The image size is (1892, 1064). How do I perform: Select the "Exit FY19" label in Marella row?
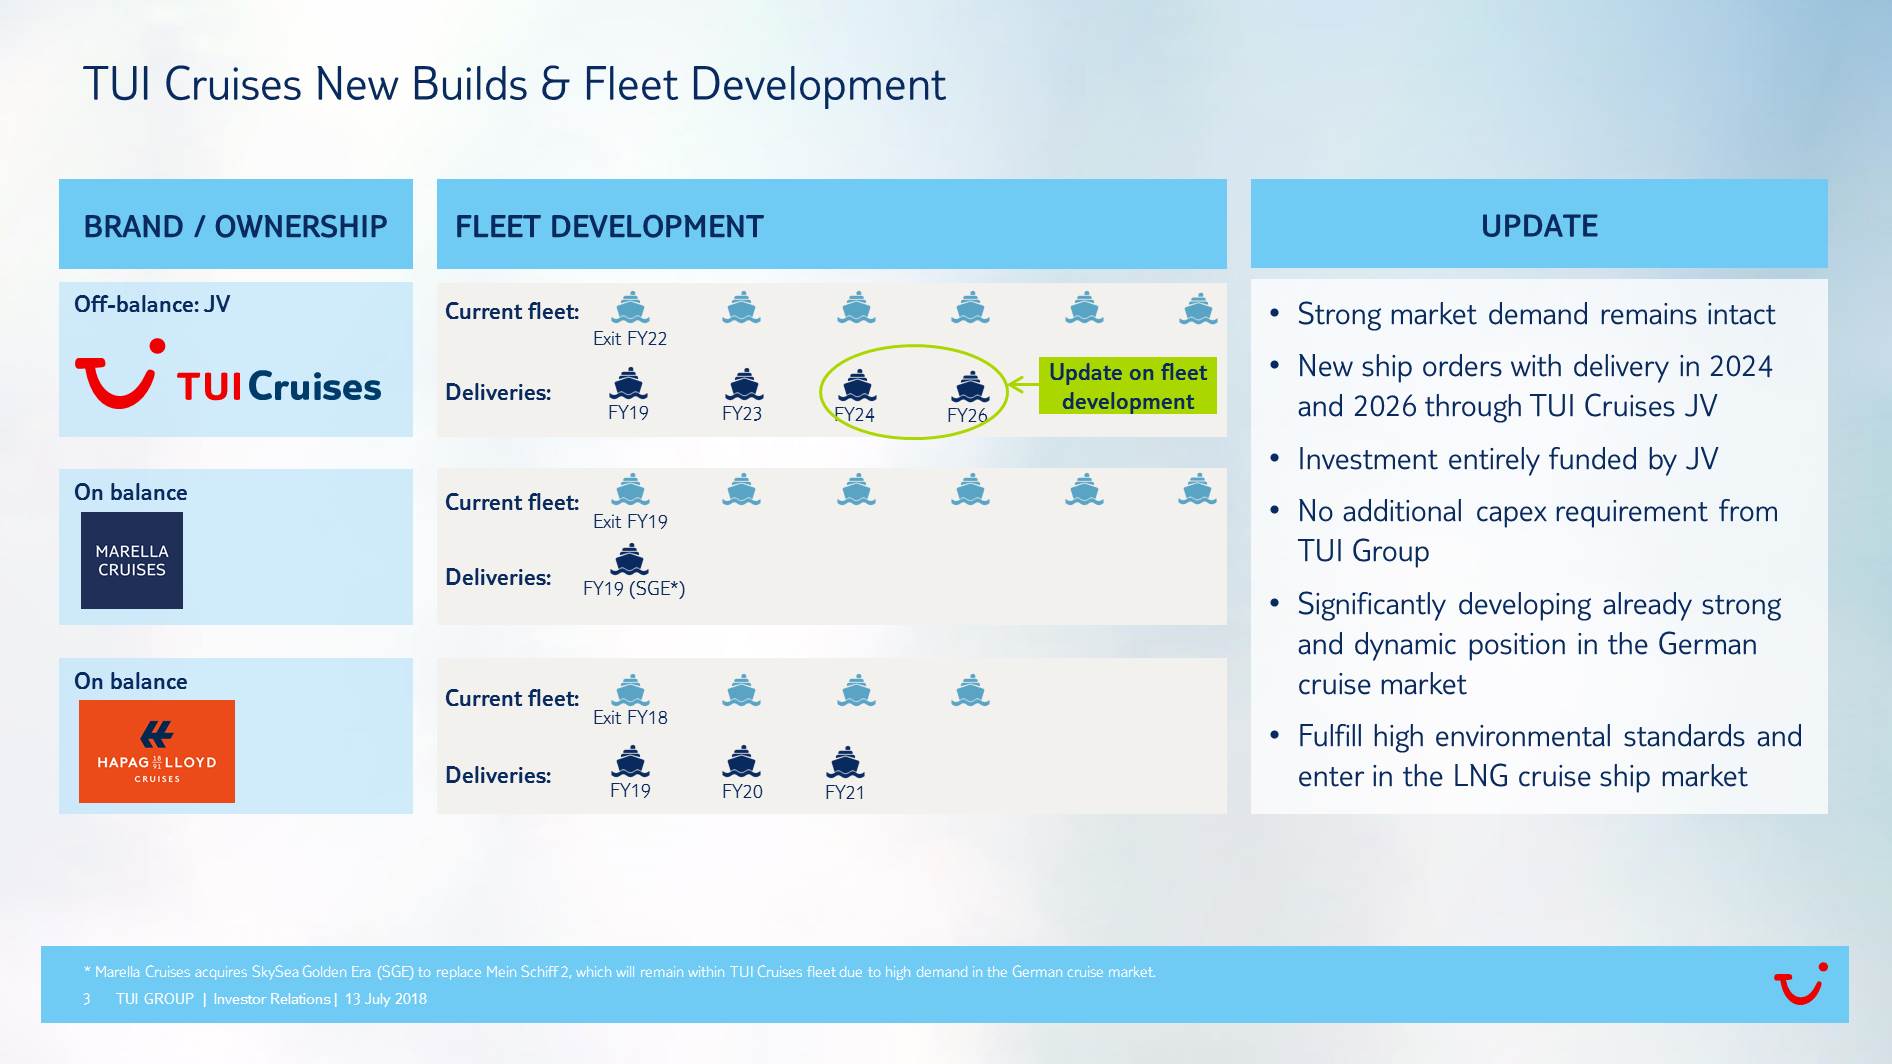pos(630,521)
